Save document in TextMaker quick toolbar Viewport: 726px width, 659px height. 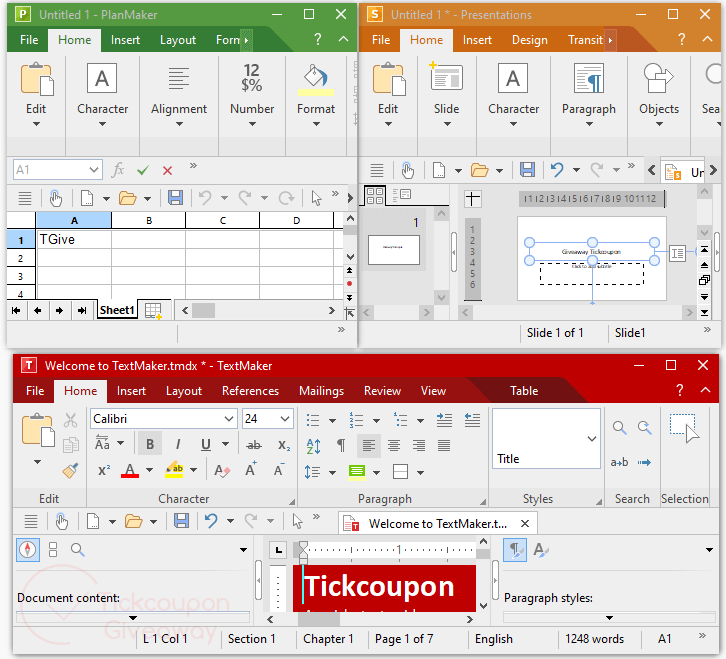click(x=181, y=521)
